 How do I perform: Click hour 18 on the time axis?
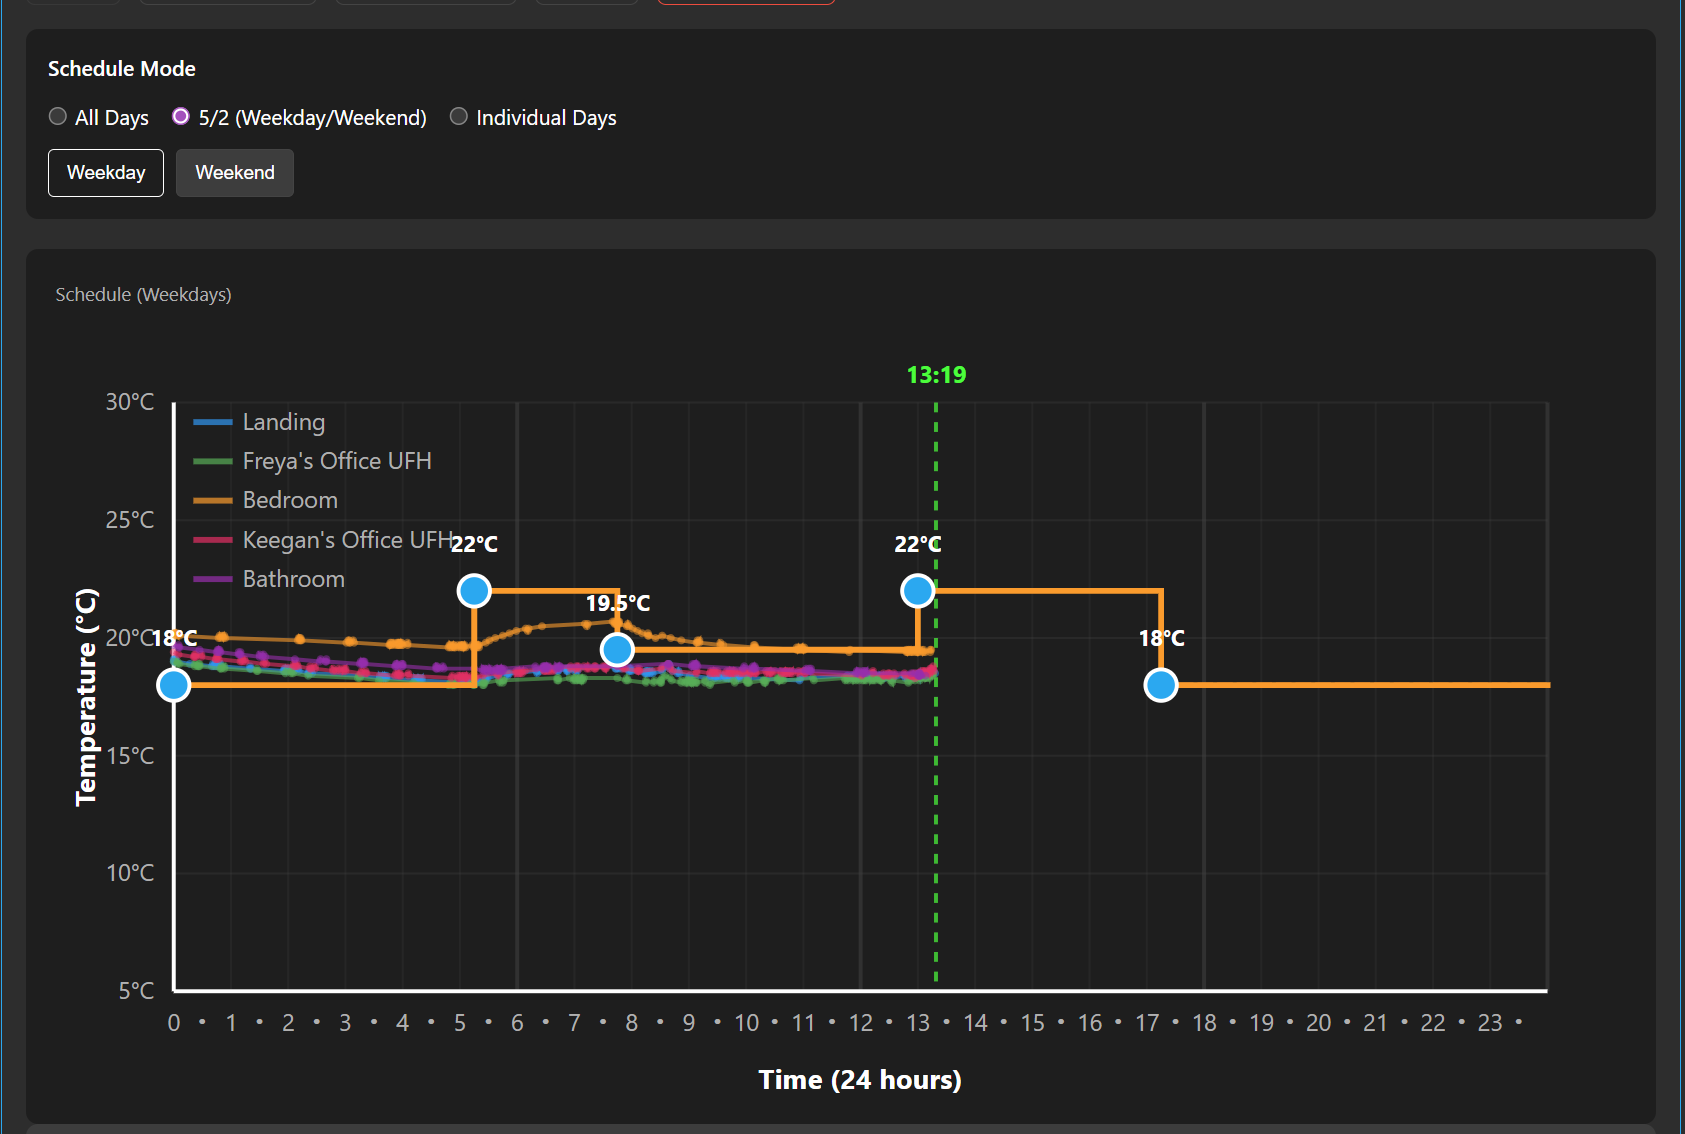click(1204, 1023)
